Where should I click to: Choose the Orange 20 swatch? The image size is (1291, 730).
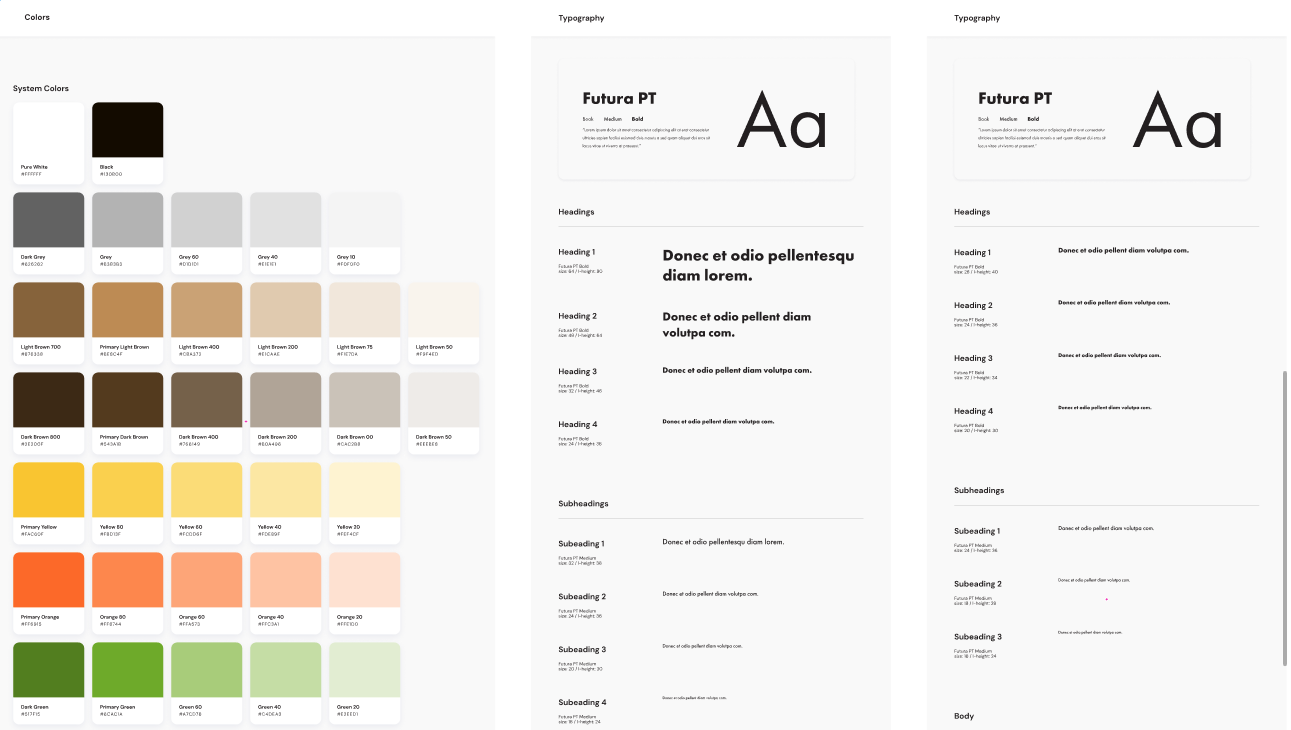pos(364,580)
